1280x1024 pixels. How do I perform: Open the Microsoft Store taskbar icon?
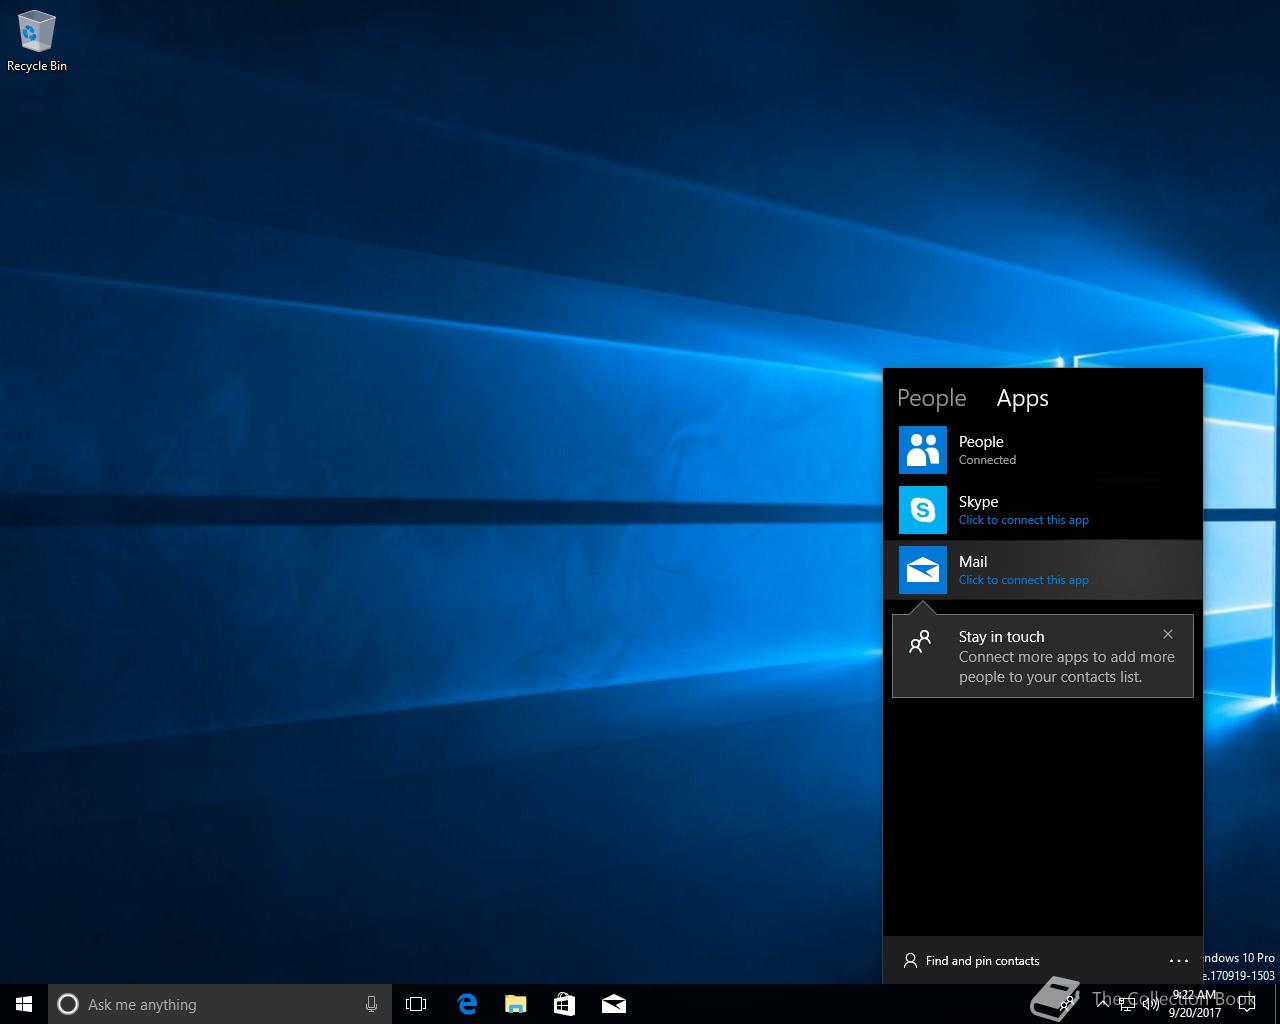(564, 1004)
